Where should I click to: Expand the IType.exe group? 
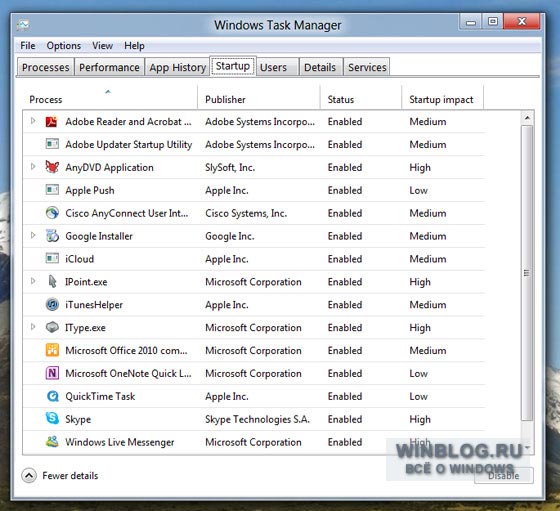click(33, 327)
